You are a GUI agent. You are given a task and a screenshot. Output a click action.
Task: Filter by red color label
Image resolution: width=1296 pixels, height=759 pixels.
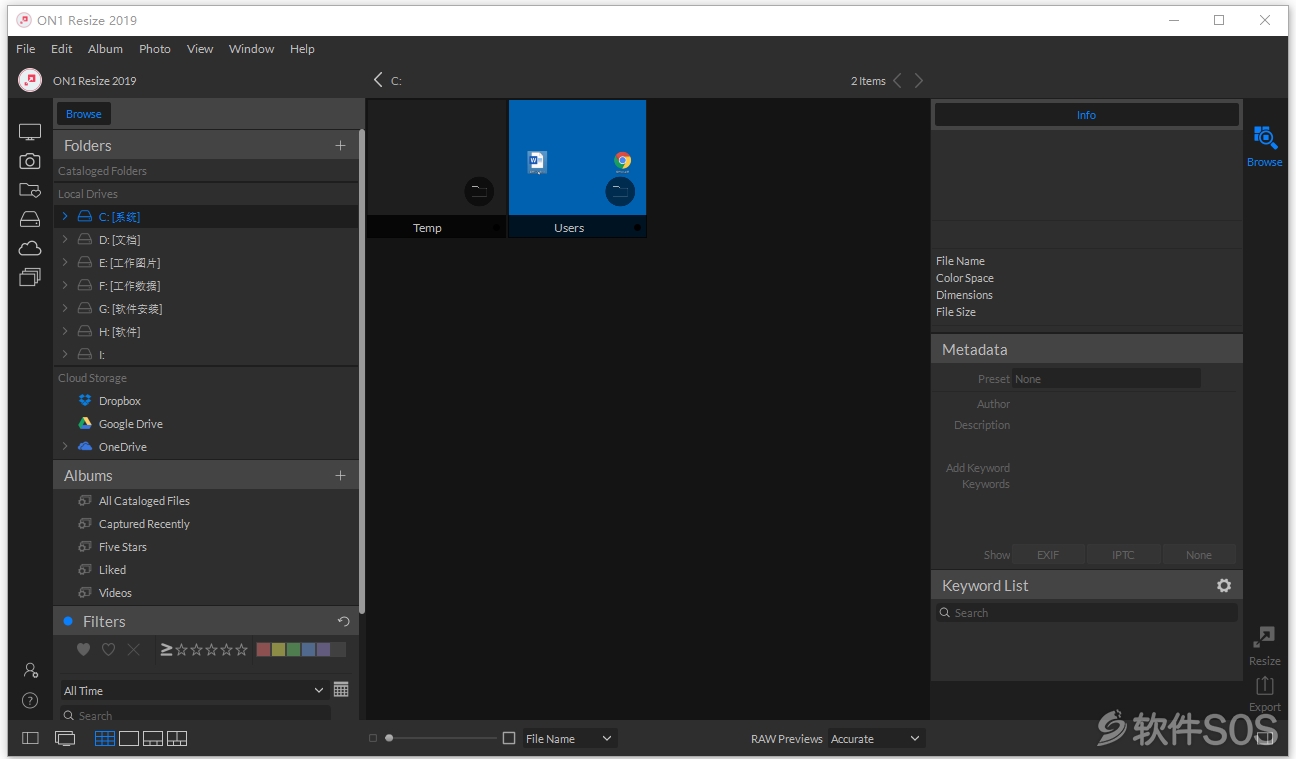[264, 650]
